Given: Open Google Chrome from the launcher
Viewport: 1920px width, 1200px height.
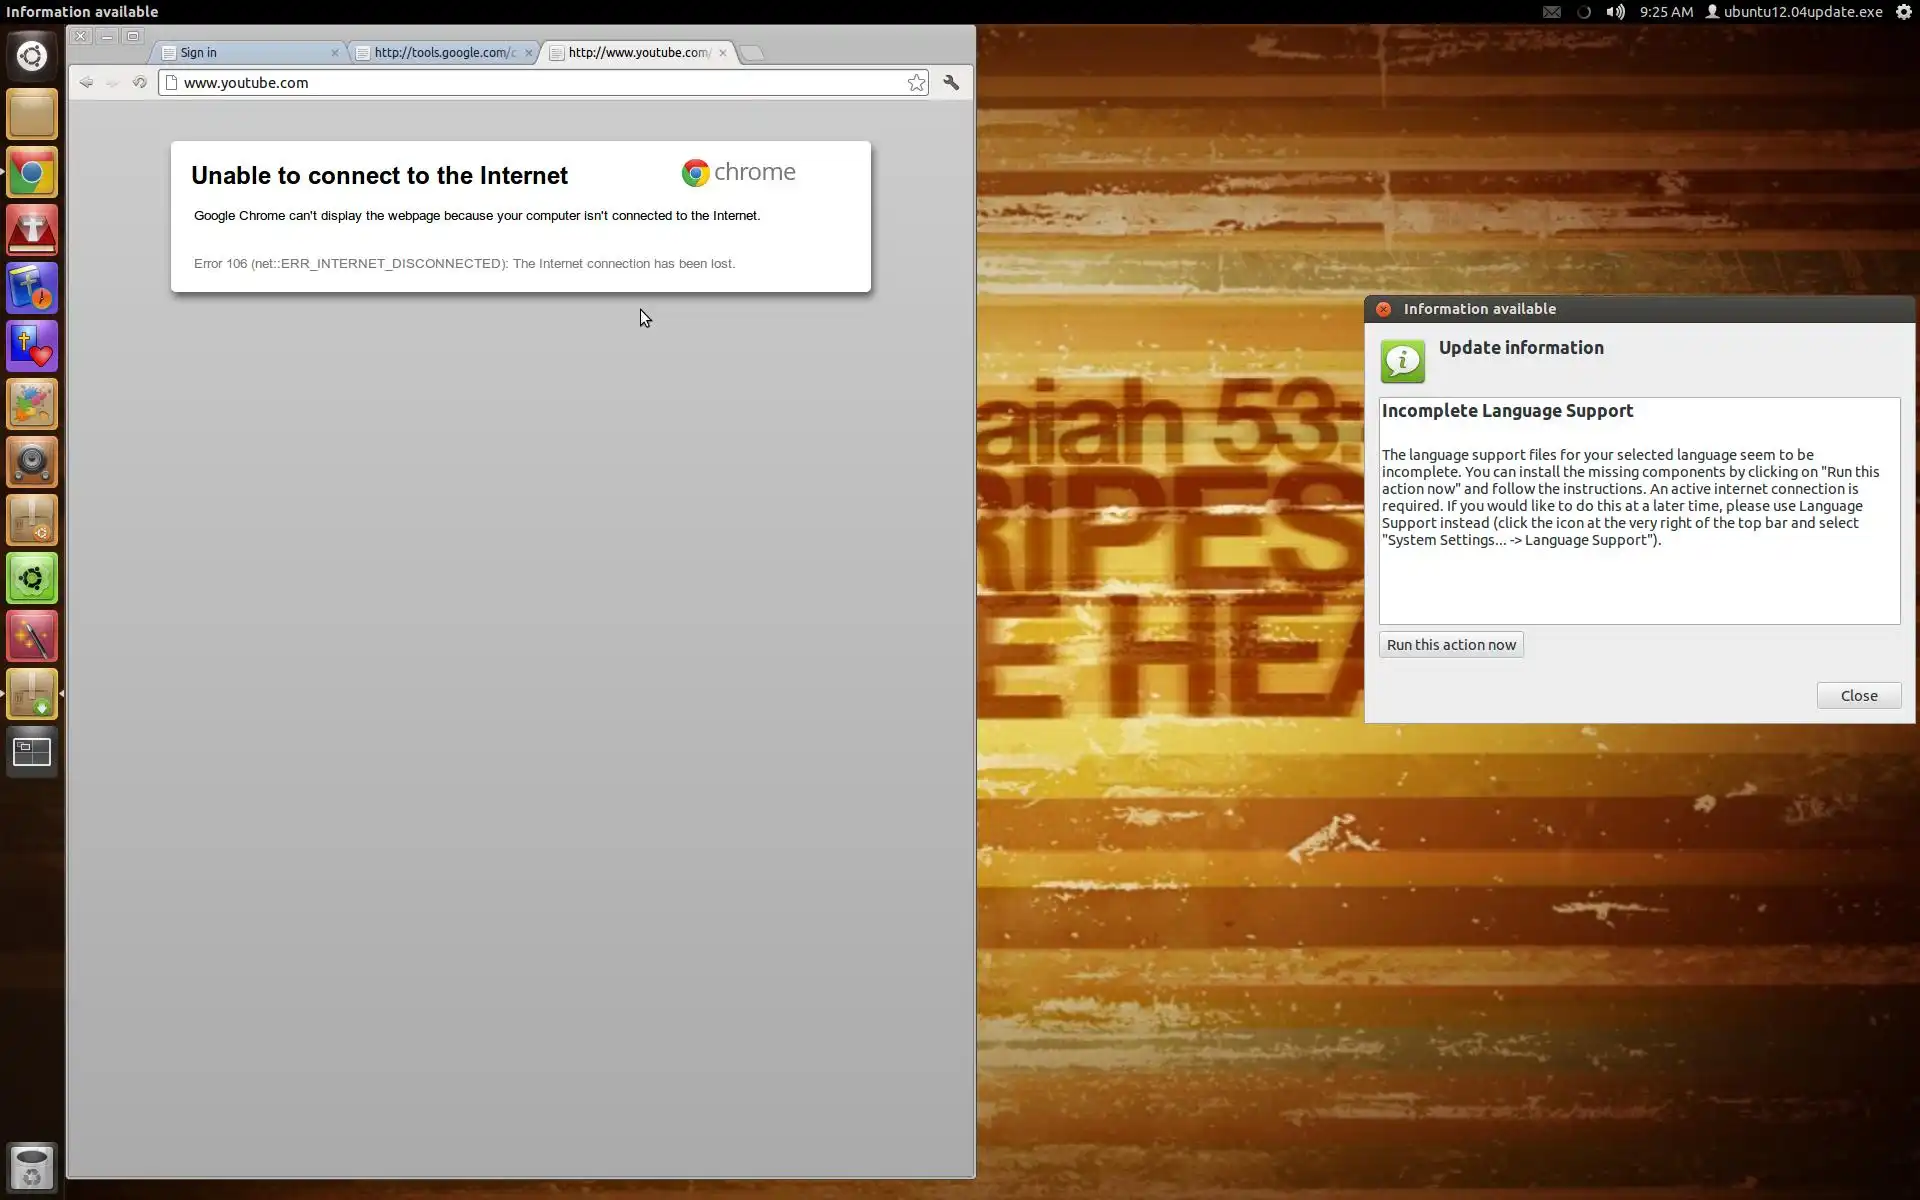Looking at the screenshot, I should [x=32, y=173].
